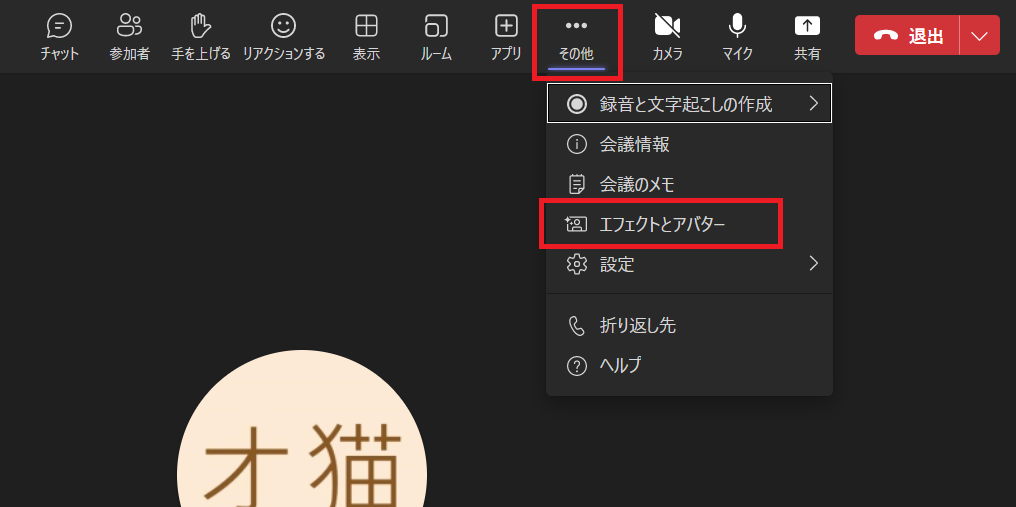Open the チャット (Chat) panel
This screenshot has width=1016, height=507.
click(59, 36)
